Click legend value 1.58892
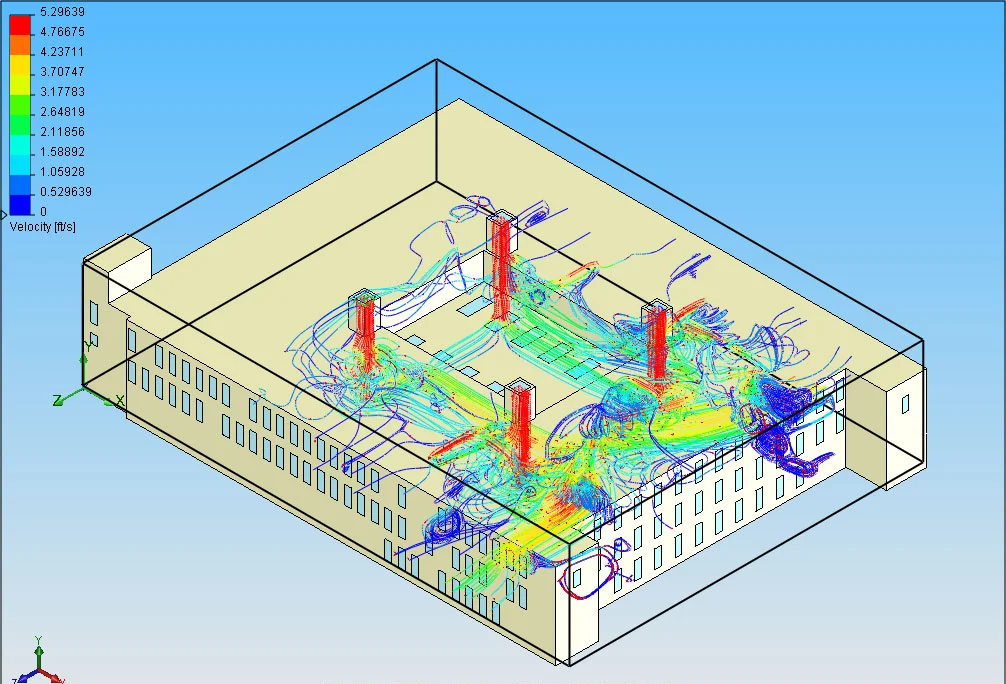This screenshot has width=1006, height=684. [62, 151]
